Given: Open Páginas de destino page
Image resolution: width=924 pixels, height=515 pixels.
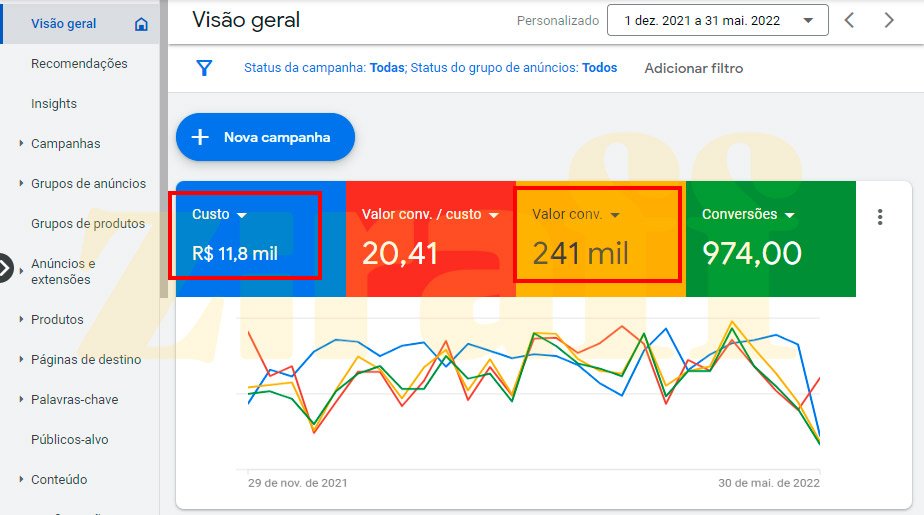Looking at the screenshot, I should (x=86, y=359).
